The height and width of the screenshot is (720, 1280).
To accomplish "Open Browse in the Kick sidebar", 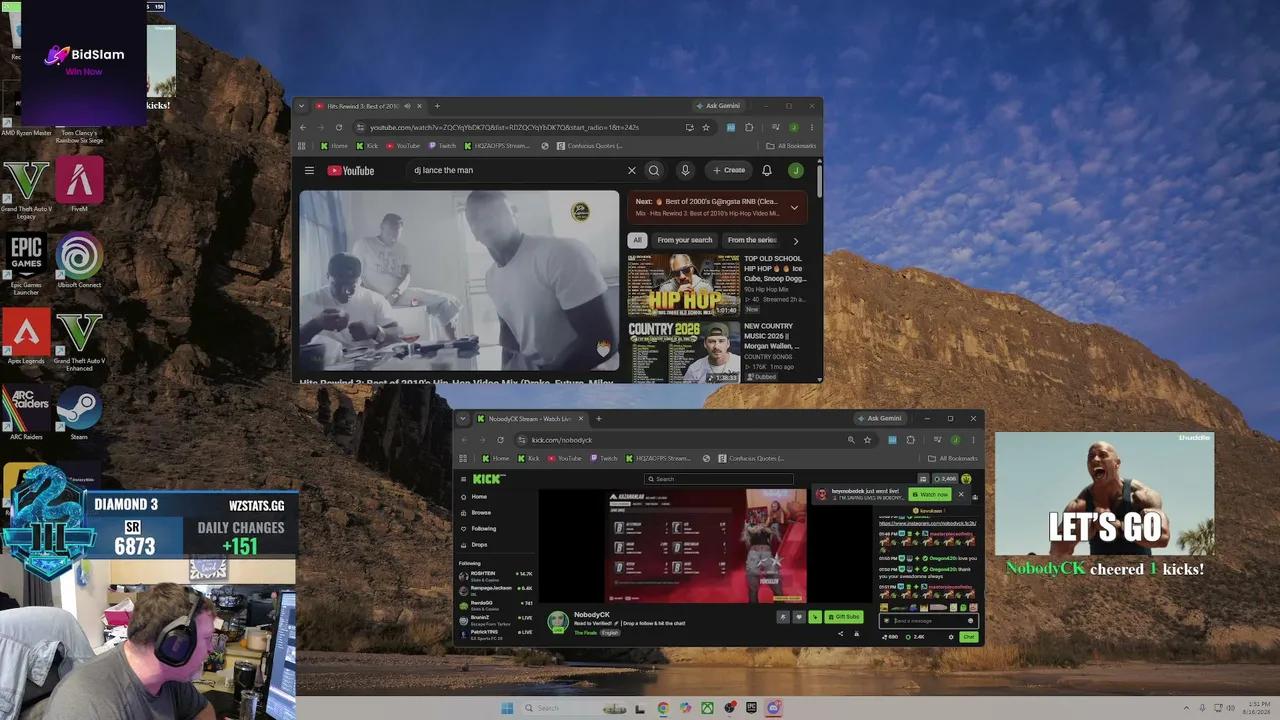I will (x=481, y=513).
